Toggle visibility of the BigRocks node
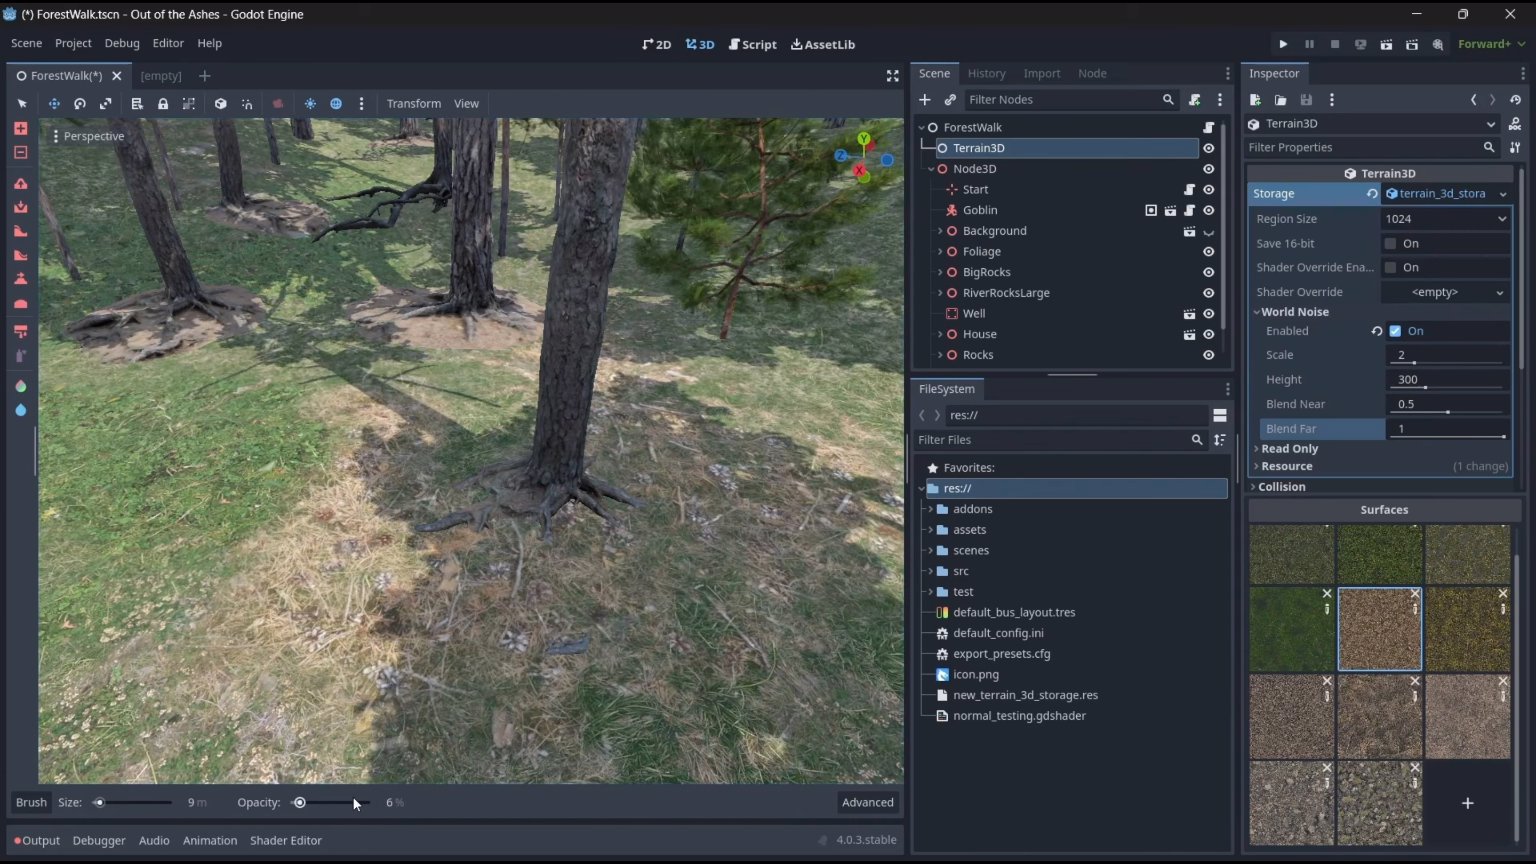Image resolution: width=1536 pixels, height=864 pixels. pos(1208,273)
